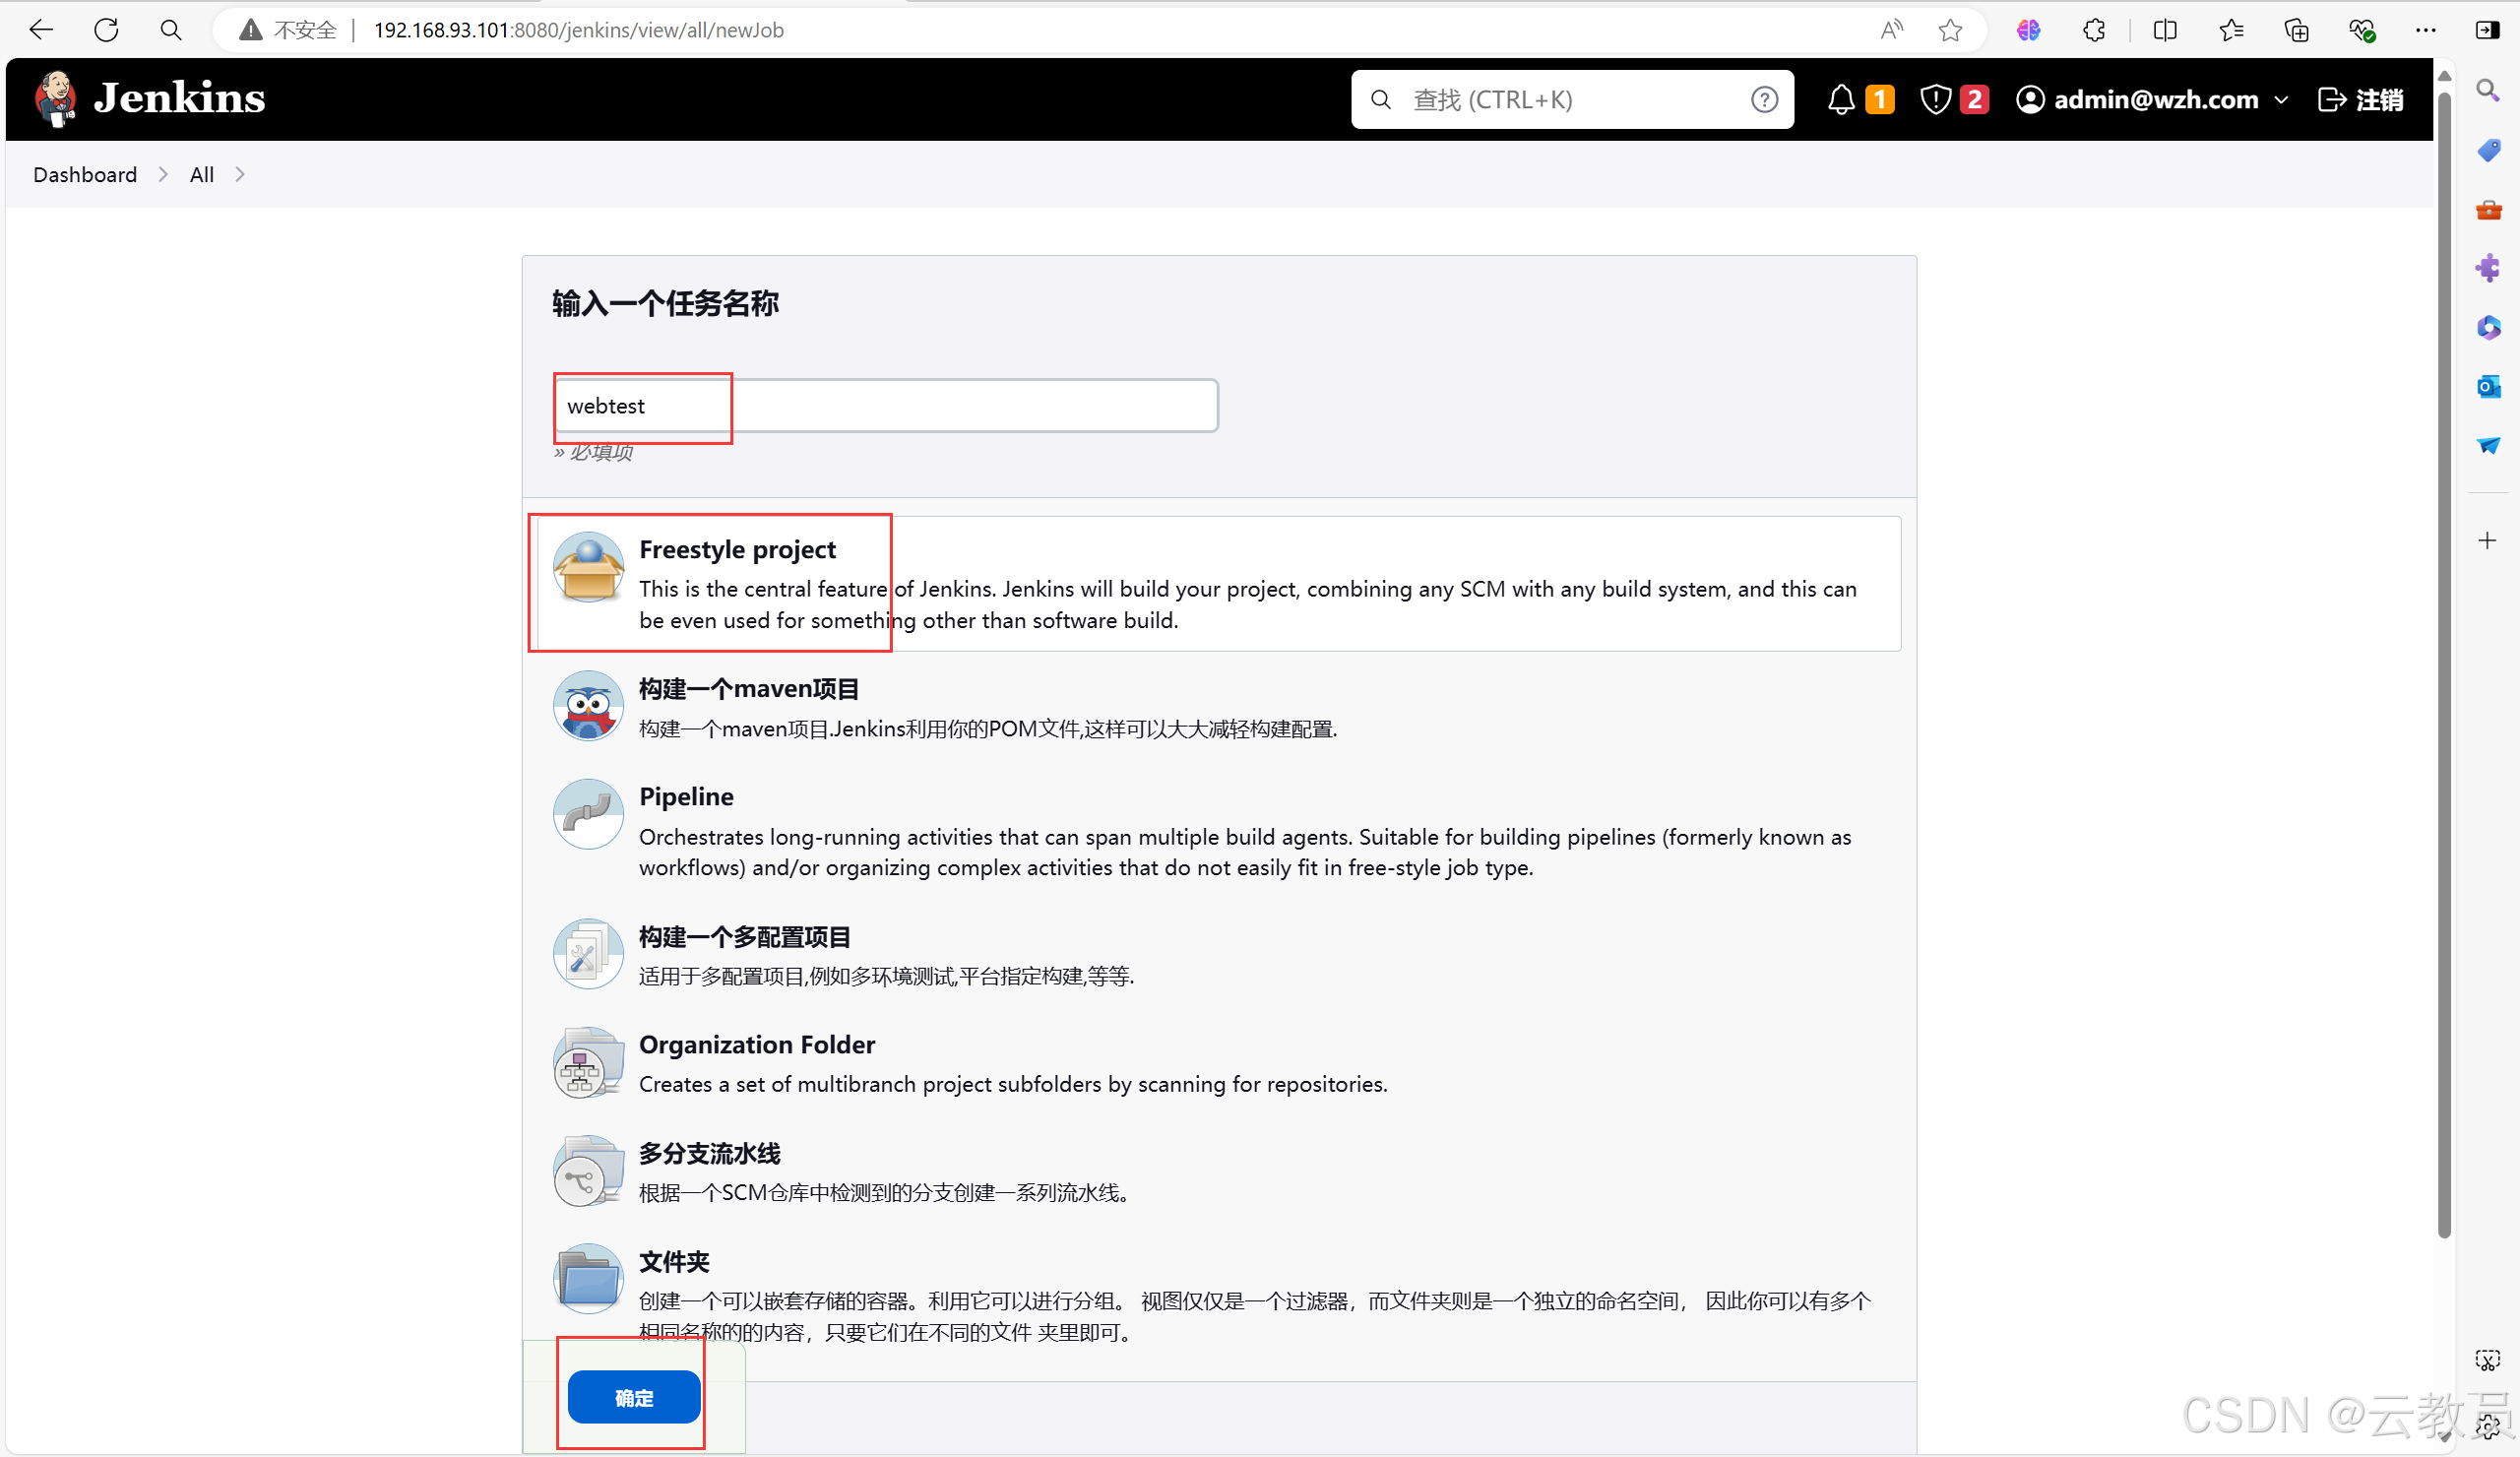This screenshot has width=2520, height=1457.
Task: Click the multi-configuration project icon
Action: click(x=588, y=953)
